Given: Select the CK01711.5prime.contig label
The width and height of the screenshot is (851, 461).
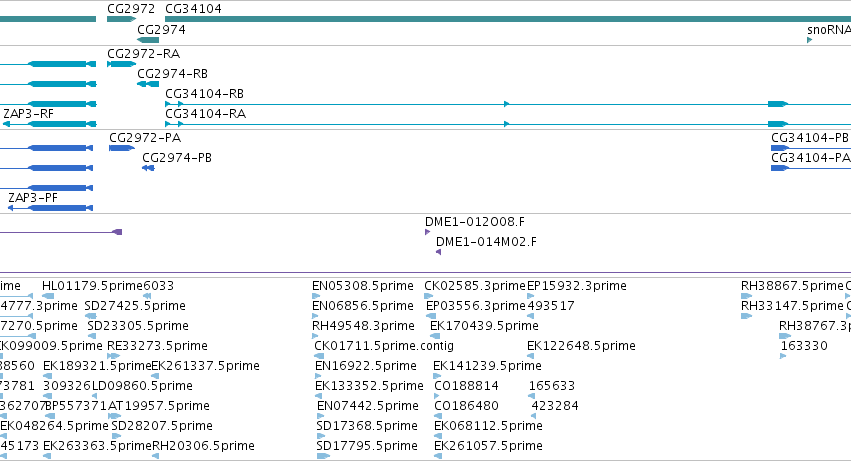Looking at the screenshot, I should (x=384, y=346).
